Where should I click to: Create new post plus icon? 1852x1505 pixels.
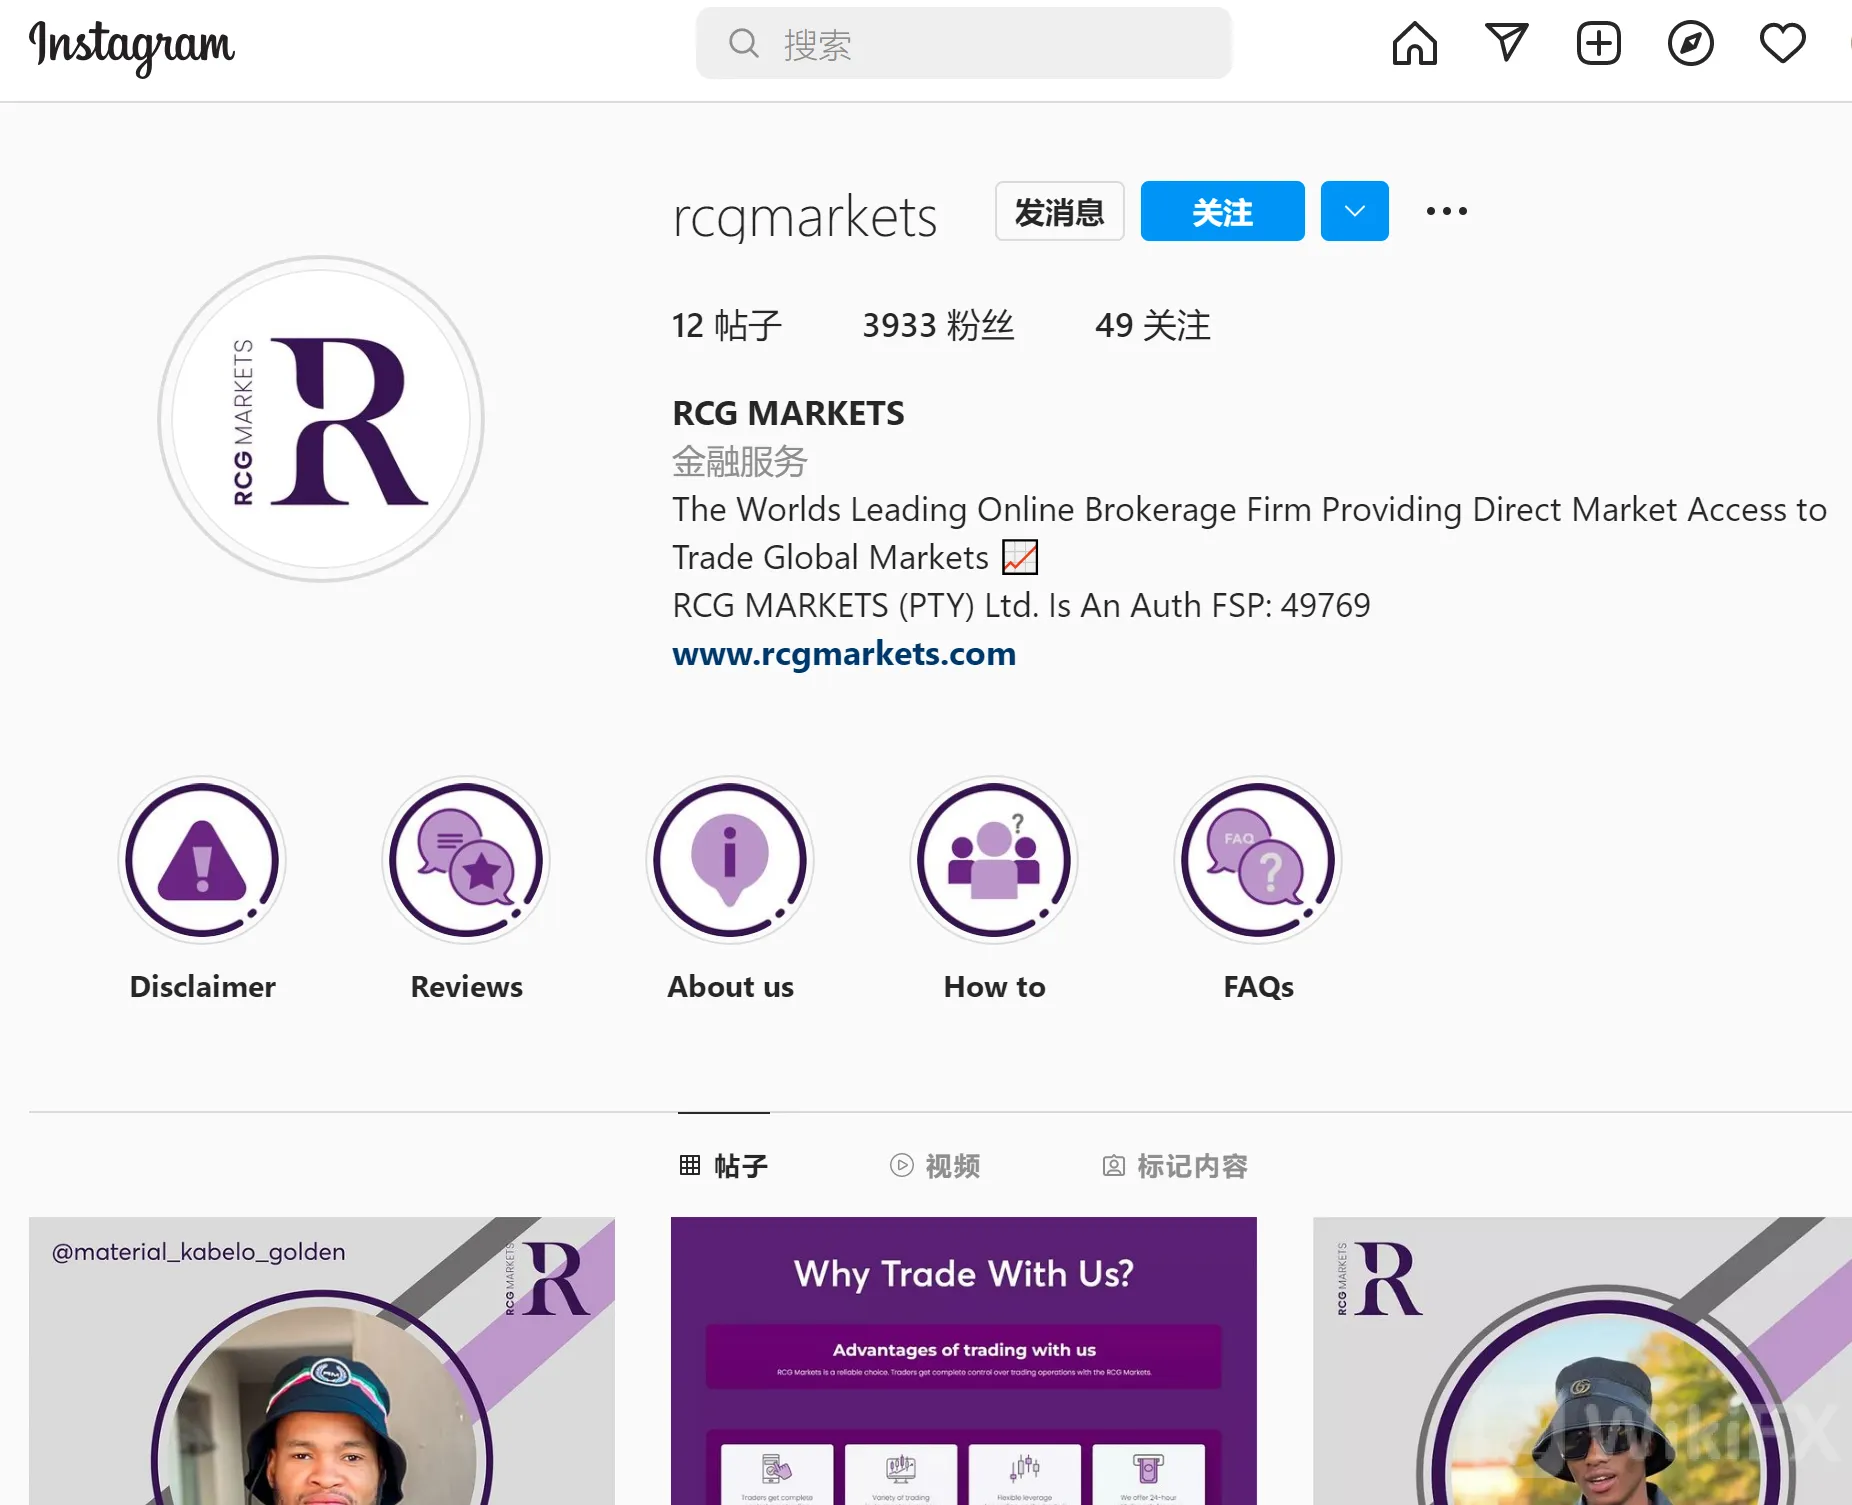1598,44
